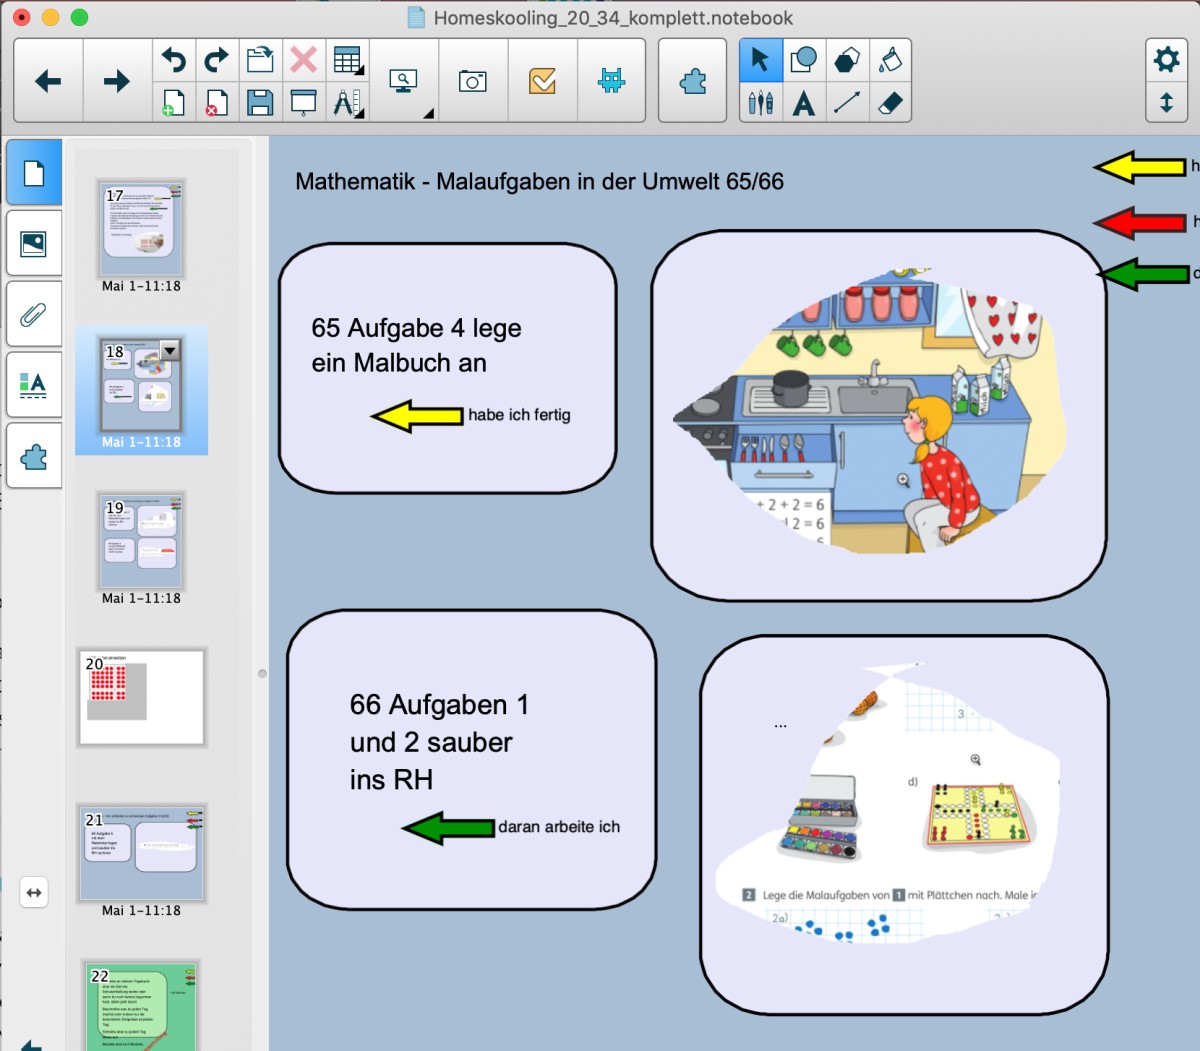Select the arrow Select tool
This screenshot has width=1200, height=1051.
point(761,60)
